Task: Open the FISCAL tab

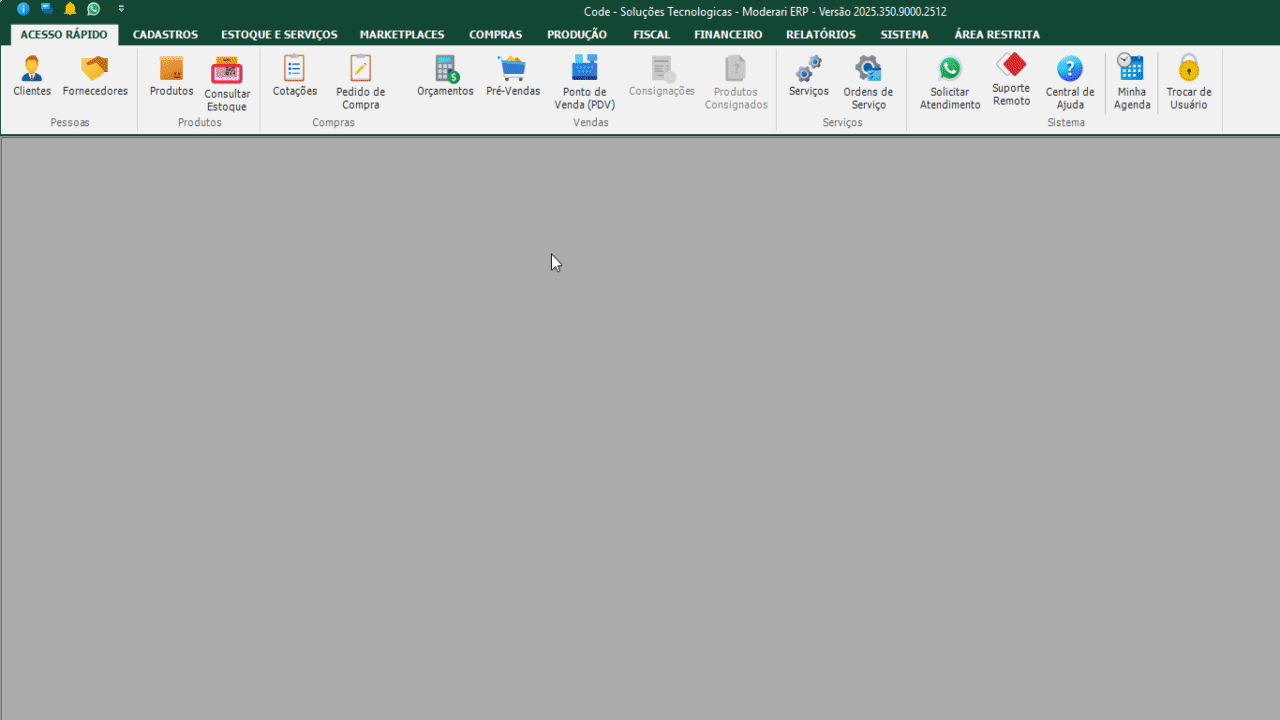Action: tap(652, 34)
